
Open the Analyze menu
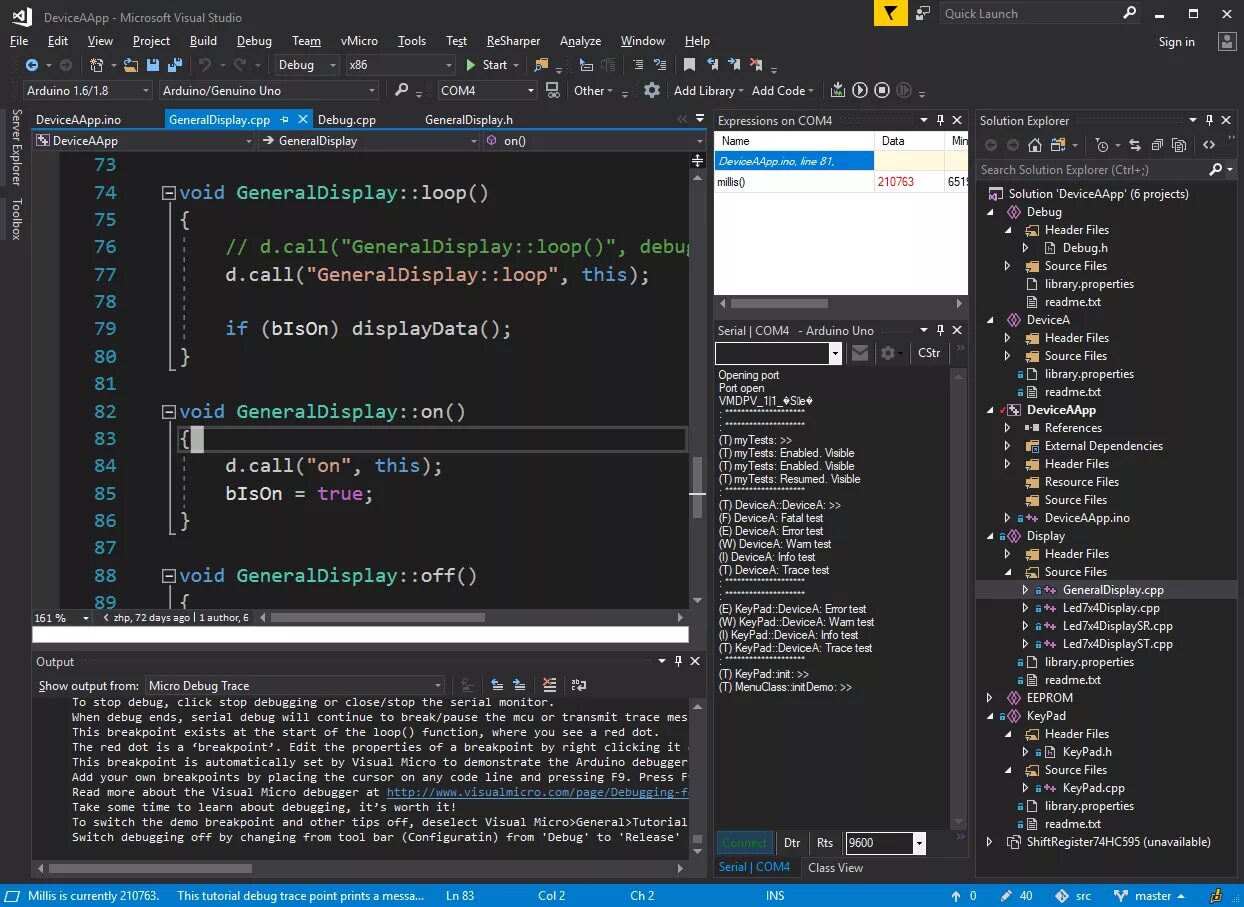[x=580, y=41]
